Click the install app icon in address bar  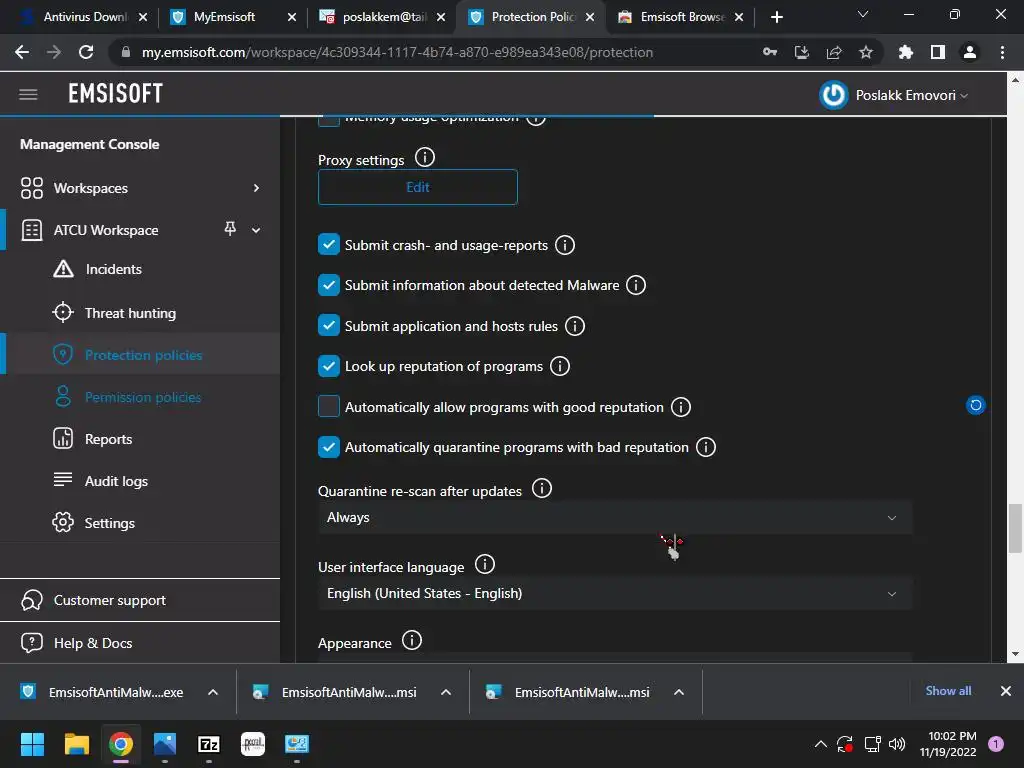tap(802, 52)
